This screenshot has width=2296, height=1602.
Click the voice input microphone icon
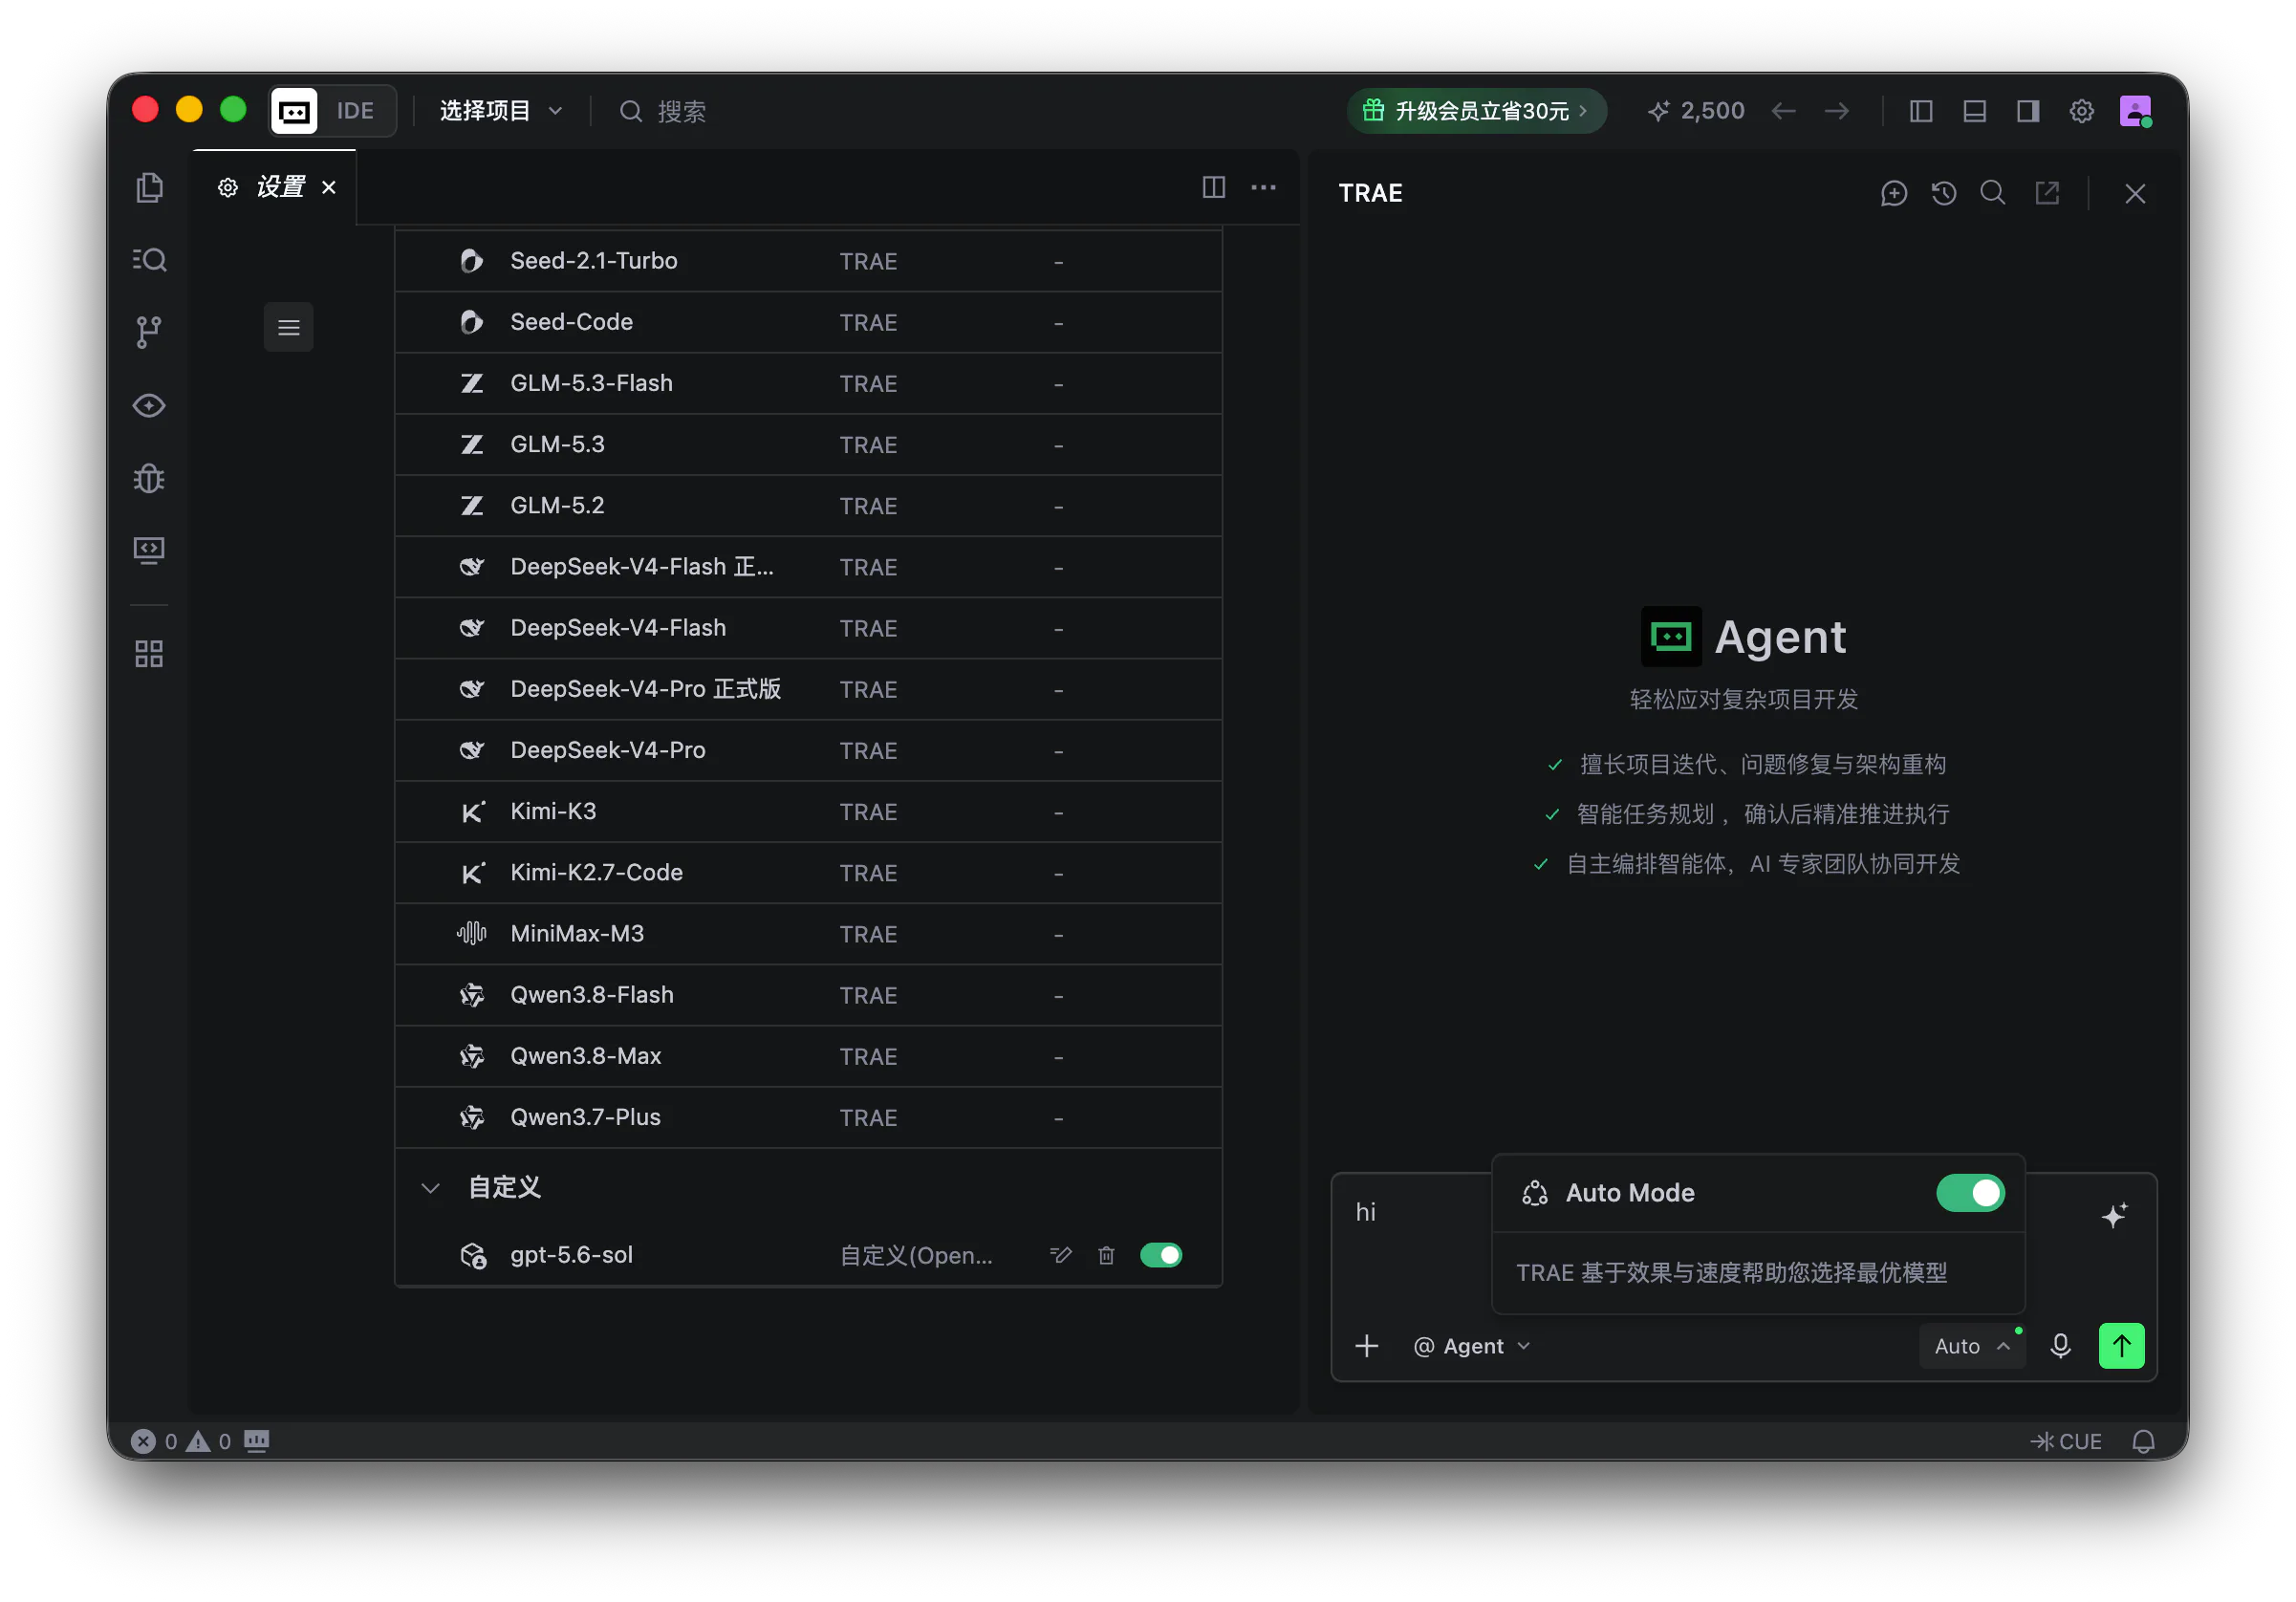pos(2059,1346)
